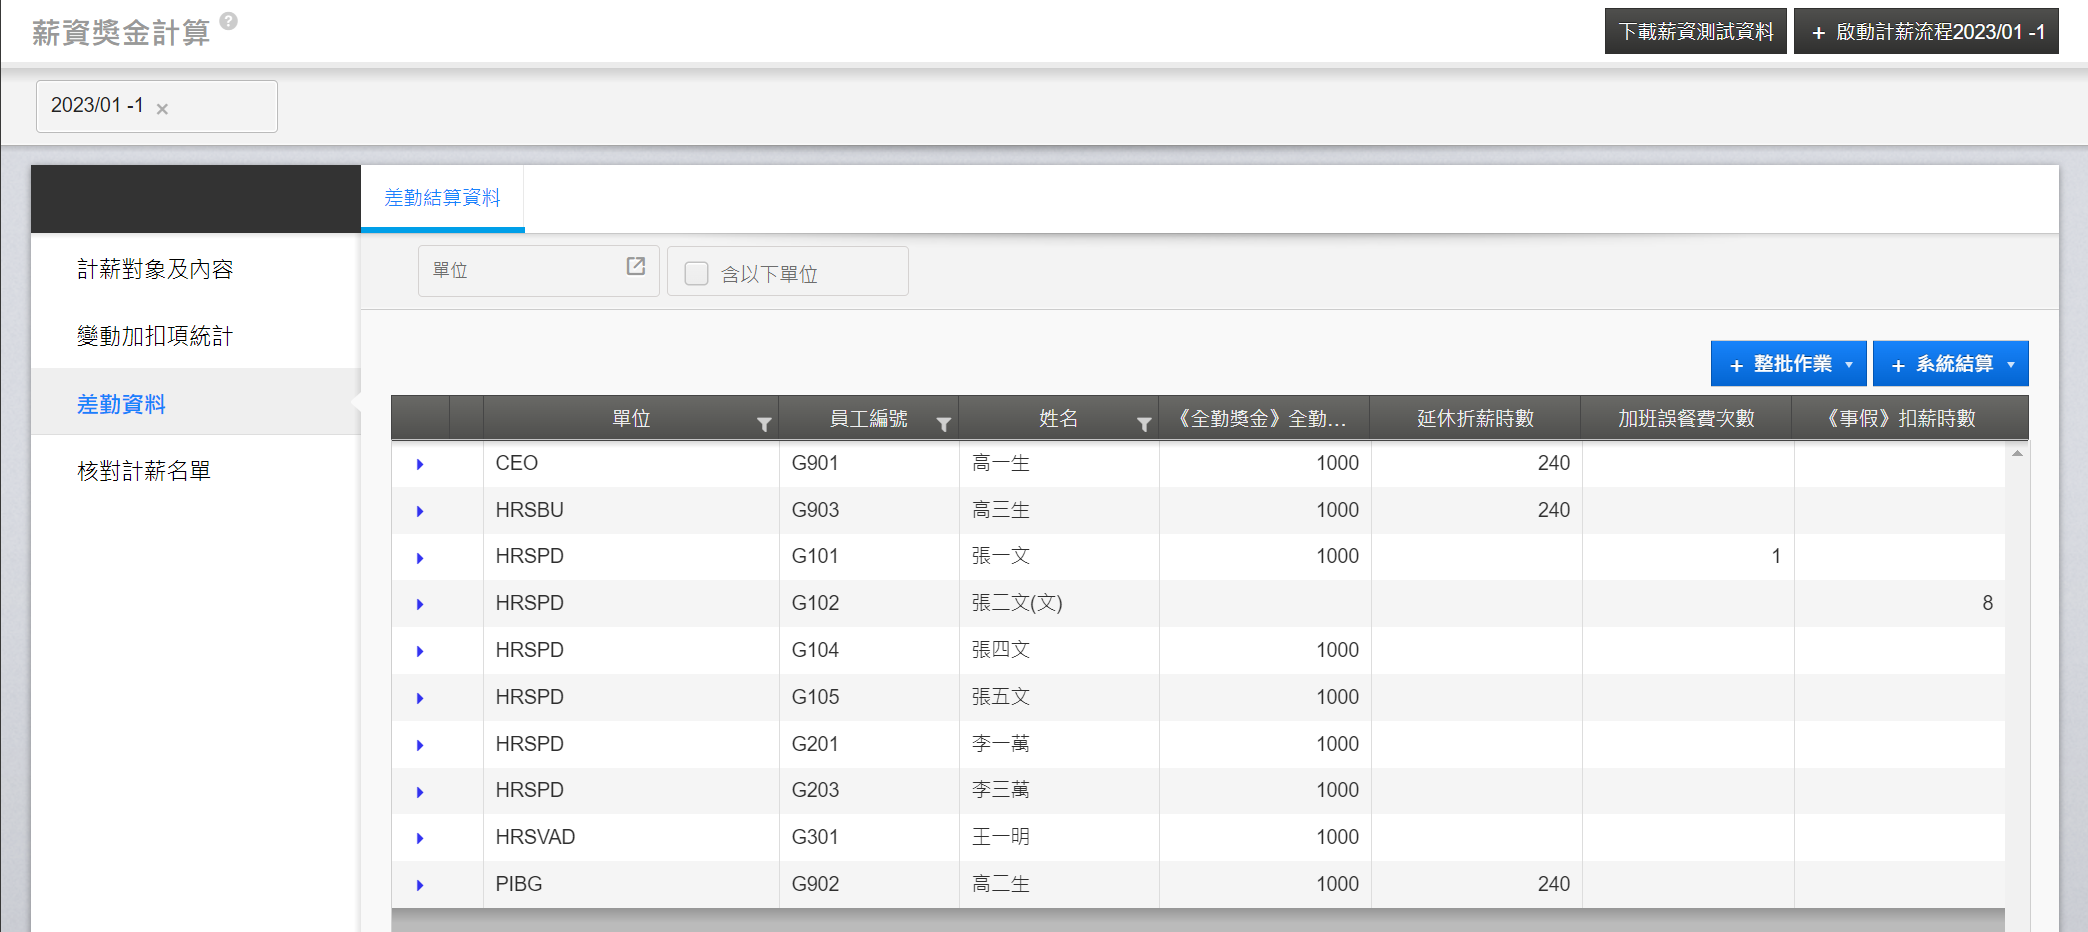Image resolution: width=2088 pixels, height=932 pixels.
Task: Click the help question mark icon
Action: tap(229, 21)
